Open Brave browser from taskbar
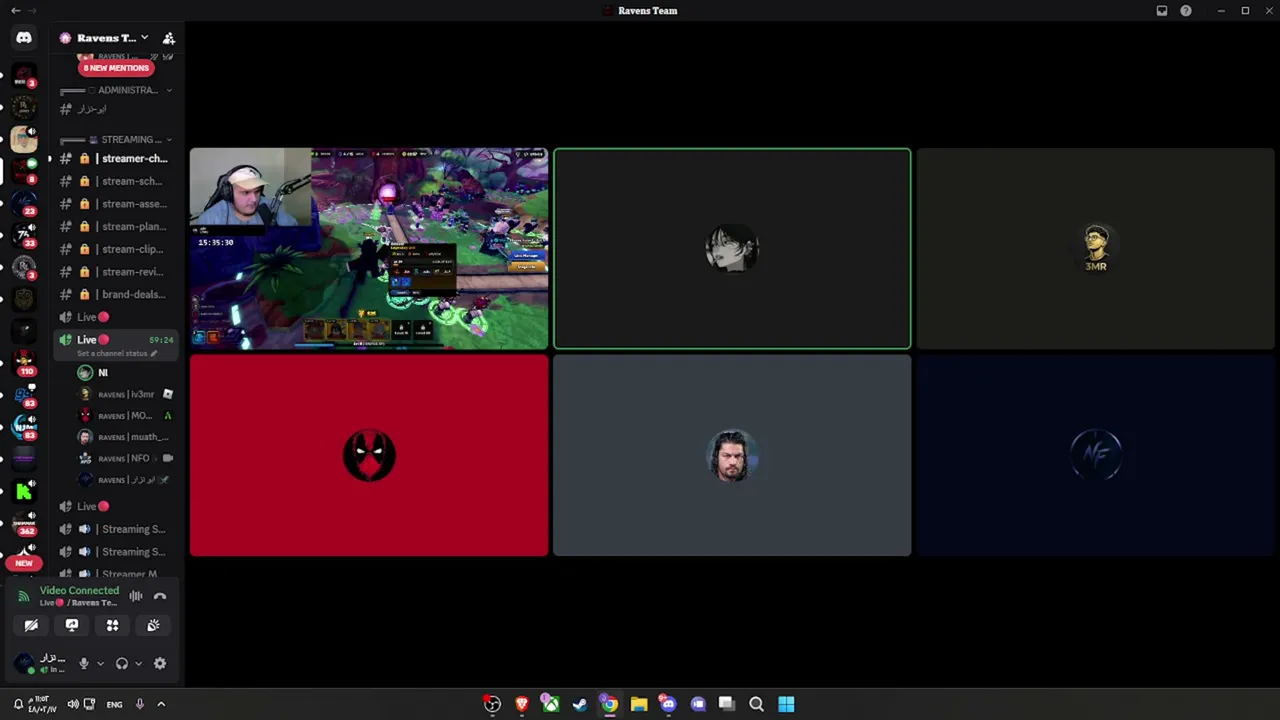This screenshot has width=1280, height=720. click(x=521, y=704)
